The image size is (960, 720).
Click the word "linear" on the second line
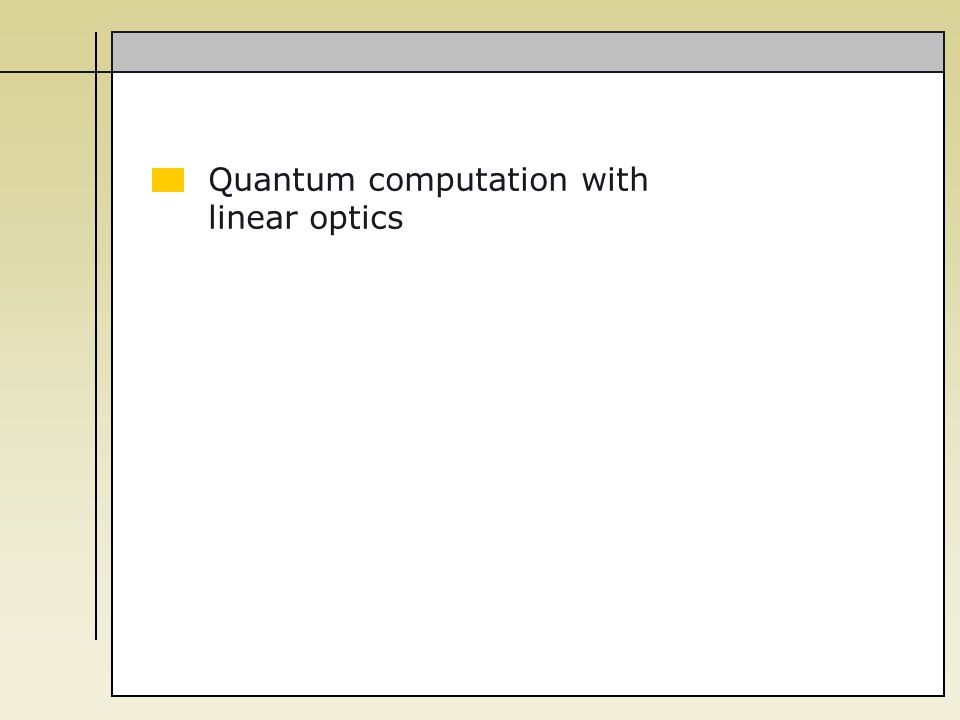(253, 217)
